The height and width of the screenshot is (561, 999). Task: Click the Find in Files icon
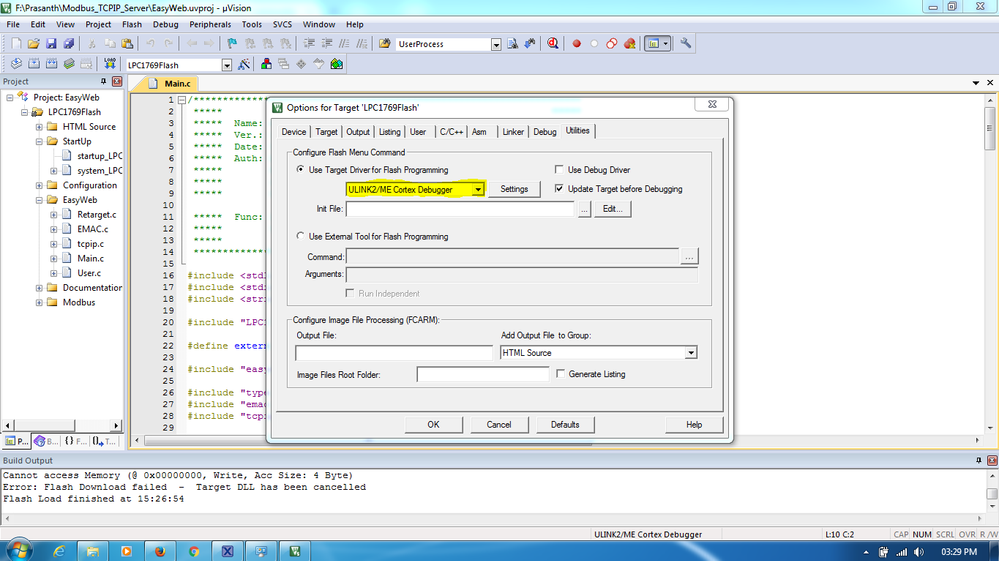click(385, 43)
